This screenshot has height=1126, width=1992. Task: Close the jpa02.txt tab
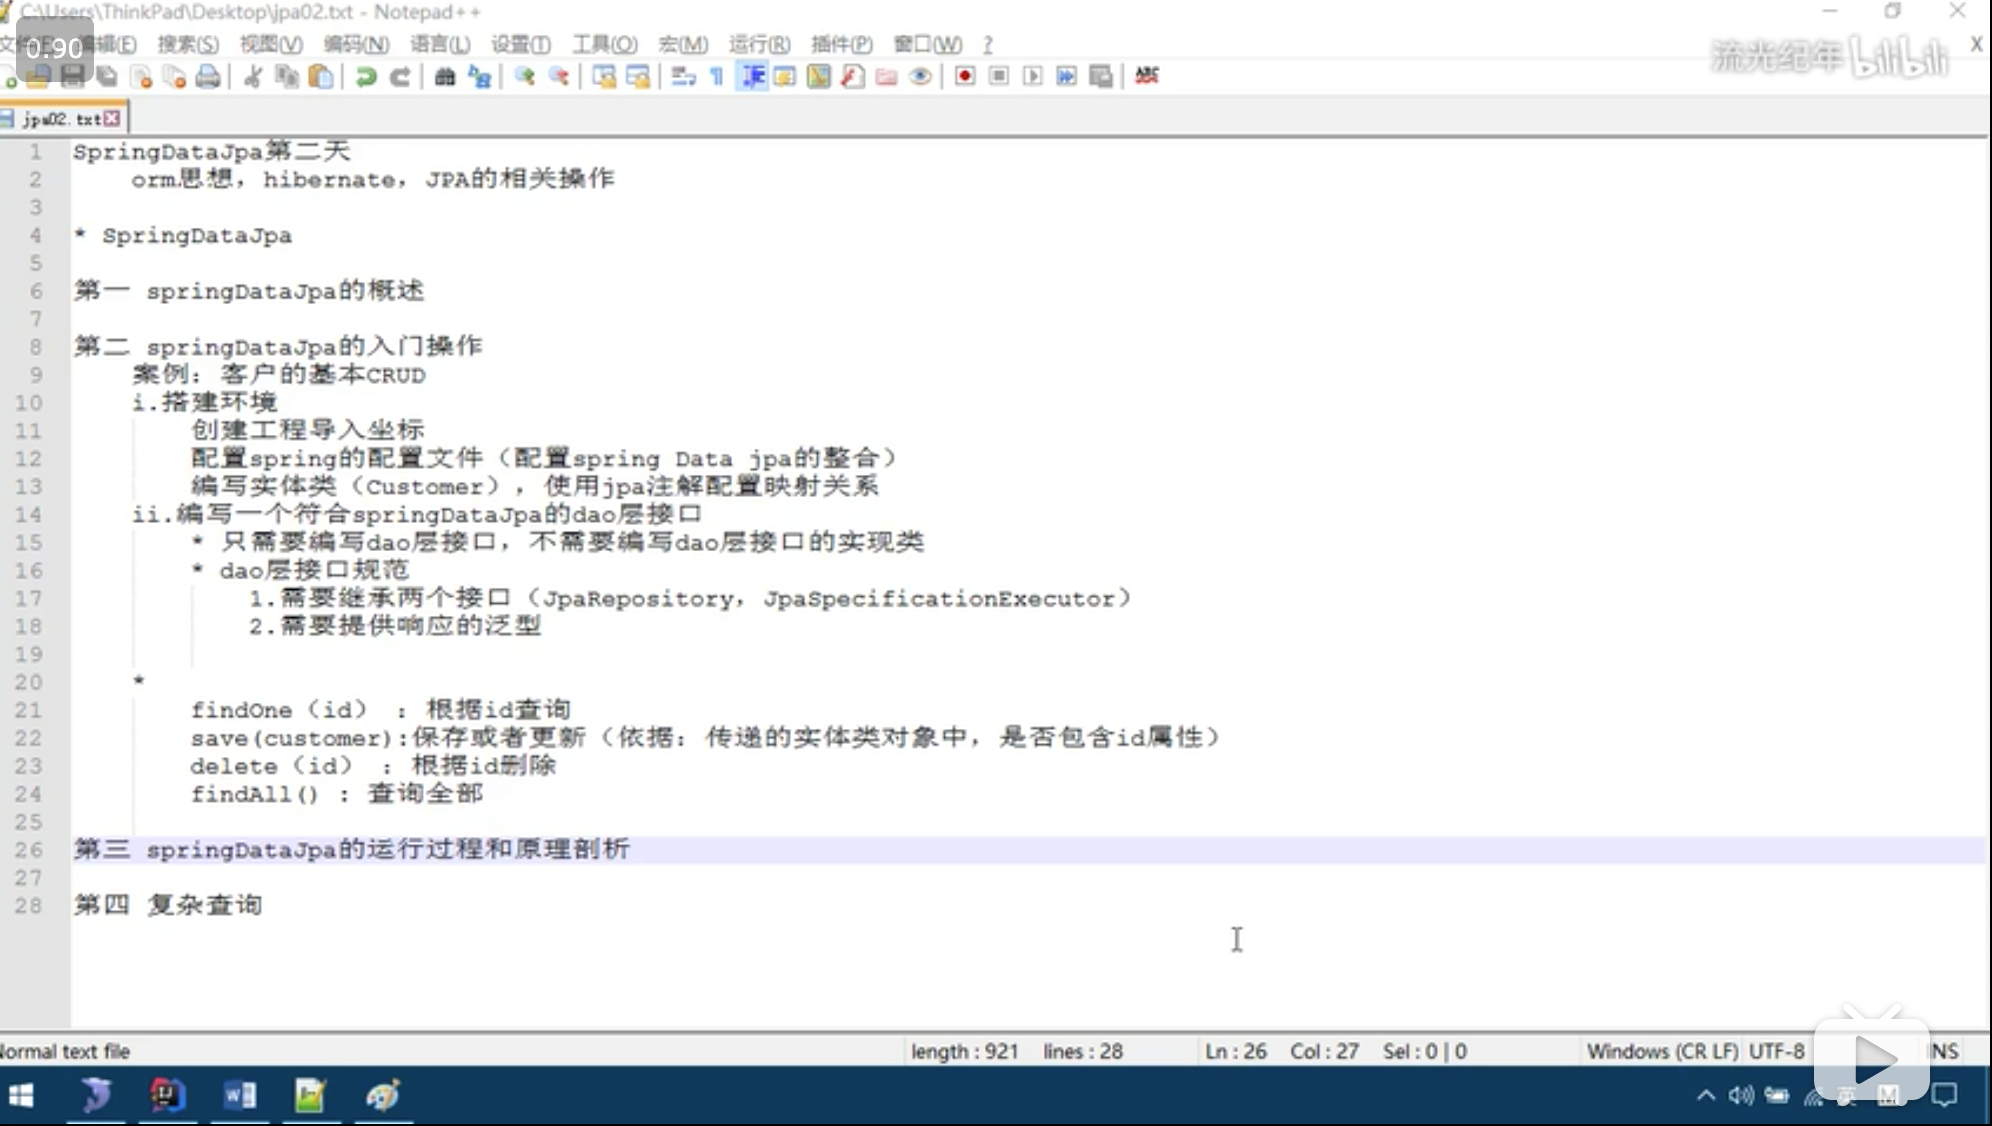coord(112,119)
